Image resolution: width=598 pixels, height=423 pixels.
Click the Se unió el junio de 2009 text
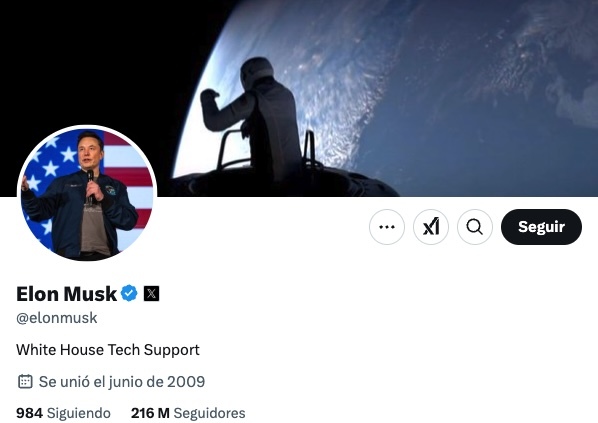122,381
